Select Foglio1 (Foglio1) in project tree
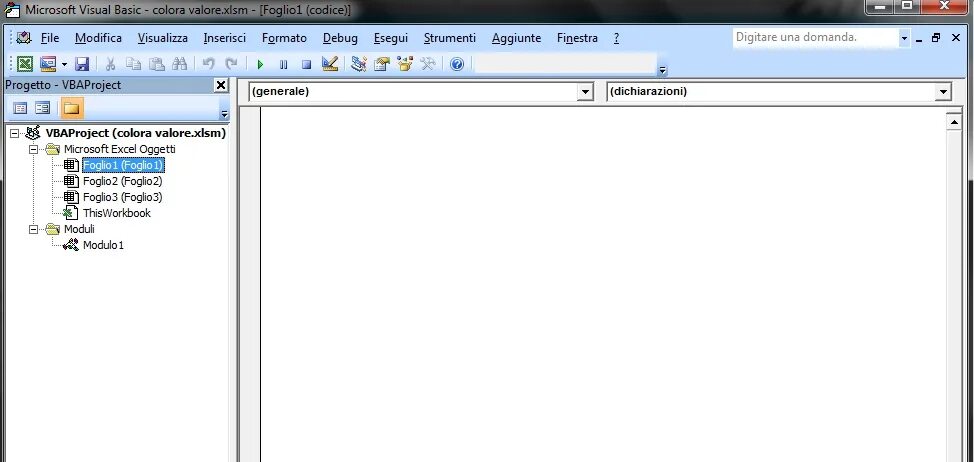The height and width of the screenshot is (462, 974). [122, 165]
